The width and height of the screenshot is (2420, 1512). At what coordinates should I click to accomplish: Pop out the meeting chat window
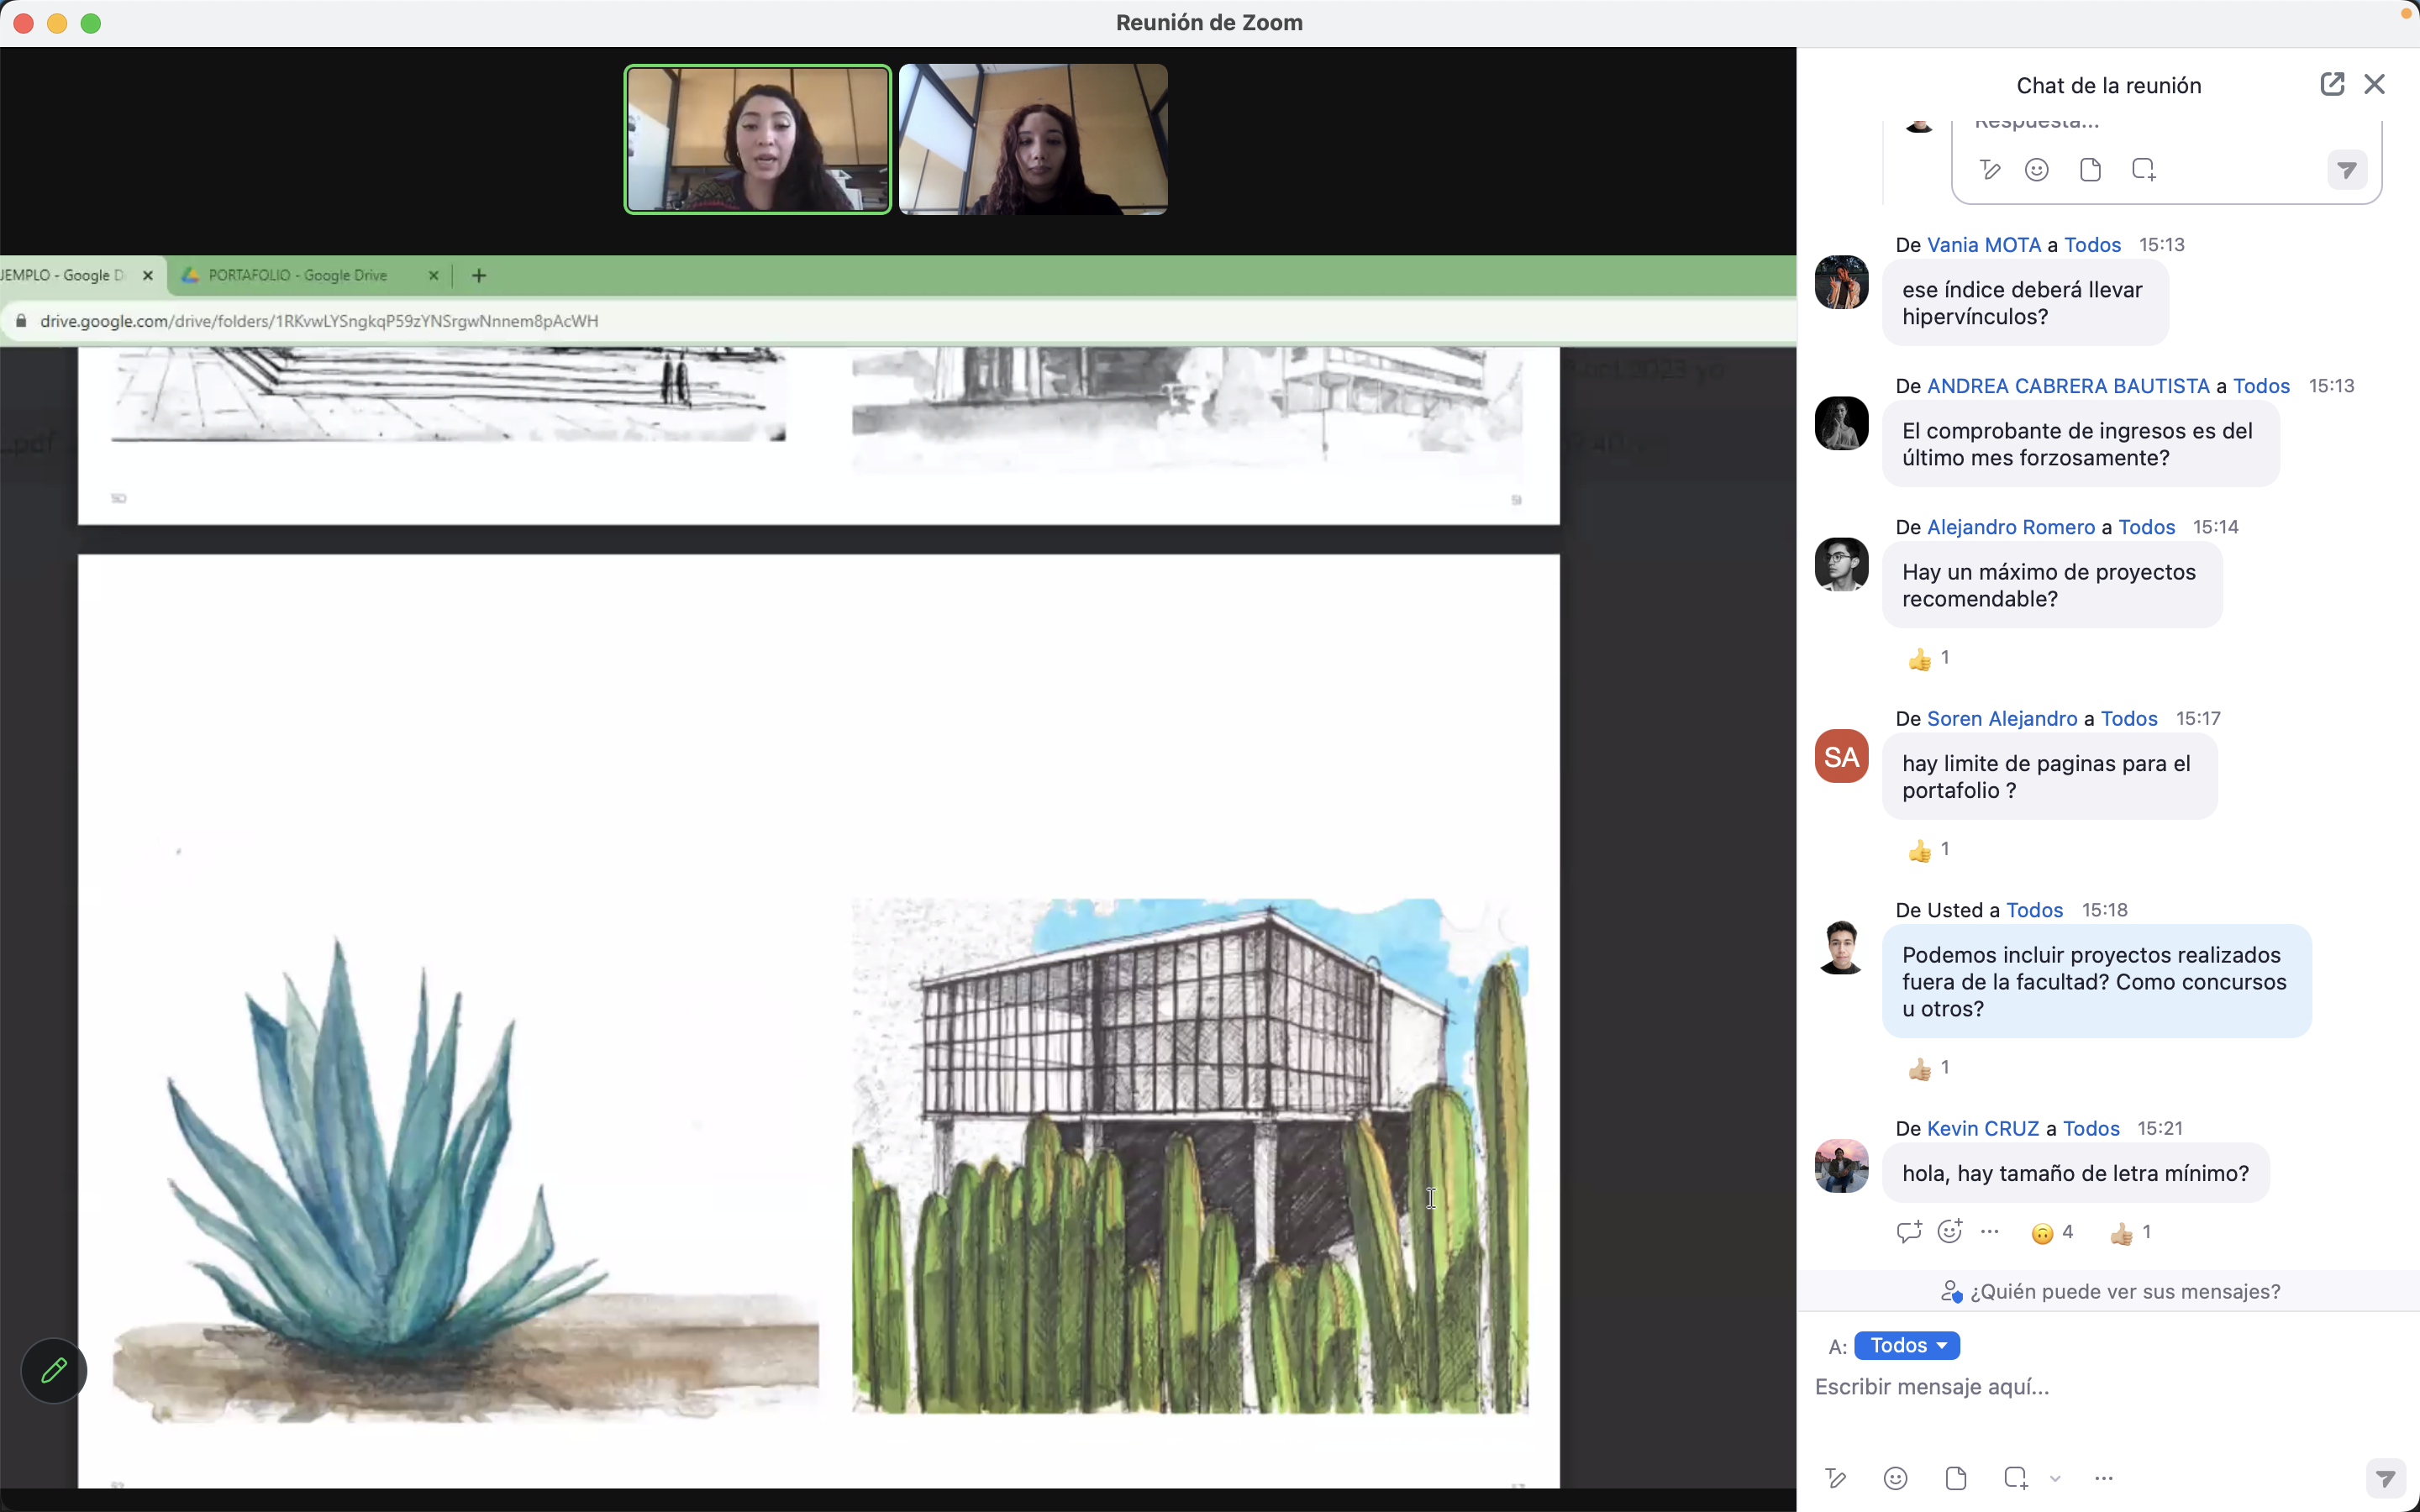click(2331, 84)
